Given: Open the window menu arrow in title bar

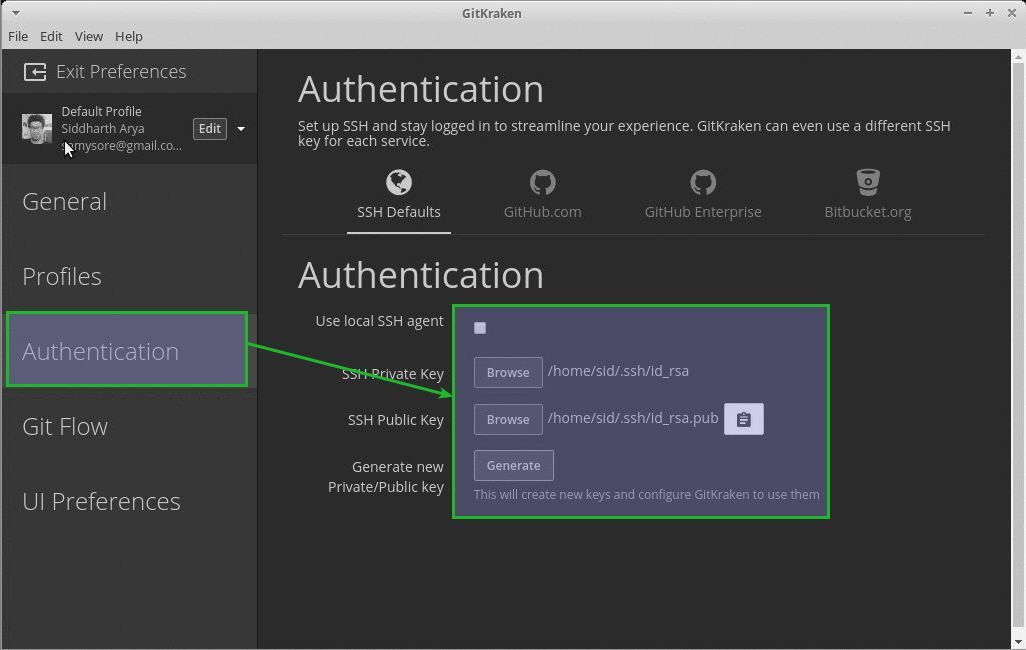Looking at the screenshot, I should [16, 12].
